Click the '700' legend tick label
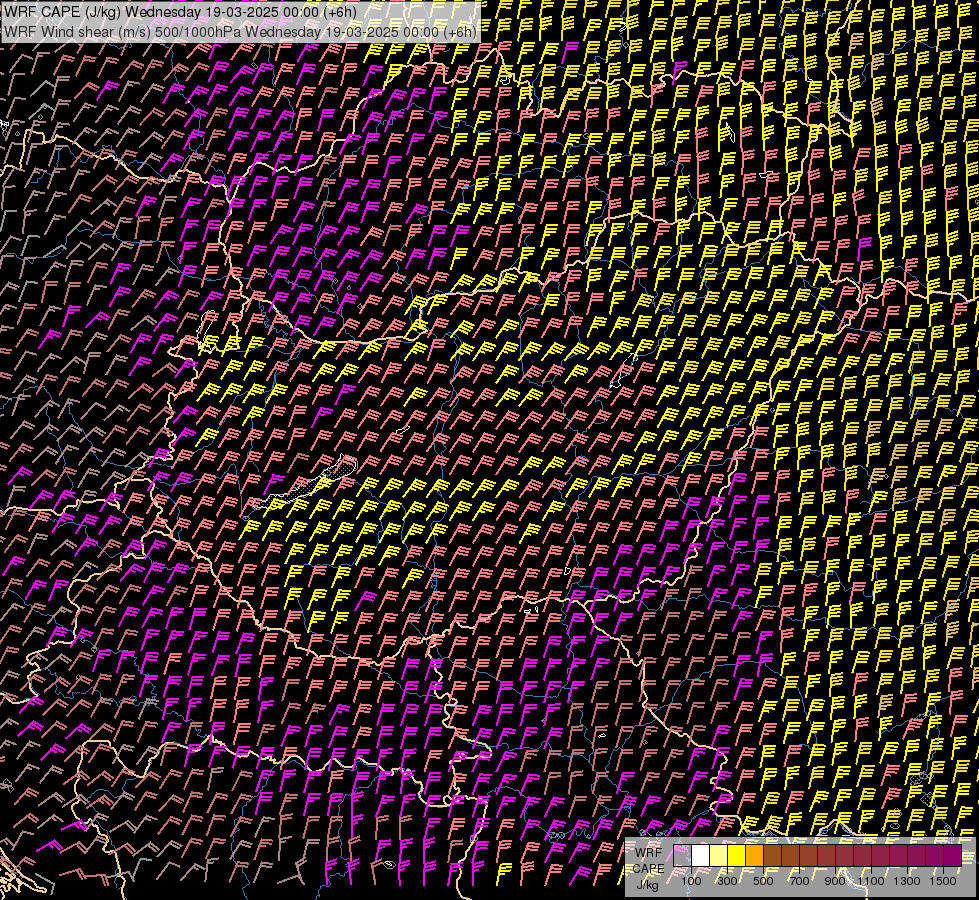The image size is (979, 900). (799, 881)
